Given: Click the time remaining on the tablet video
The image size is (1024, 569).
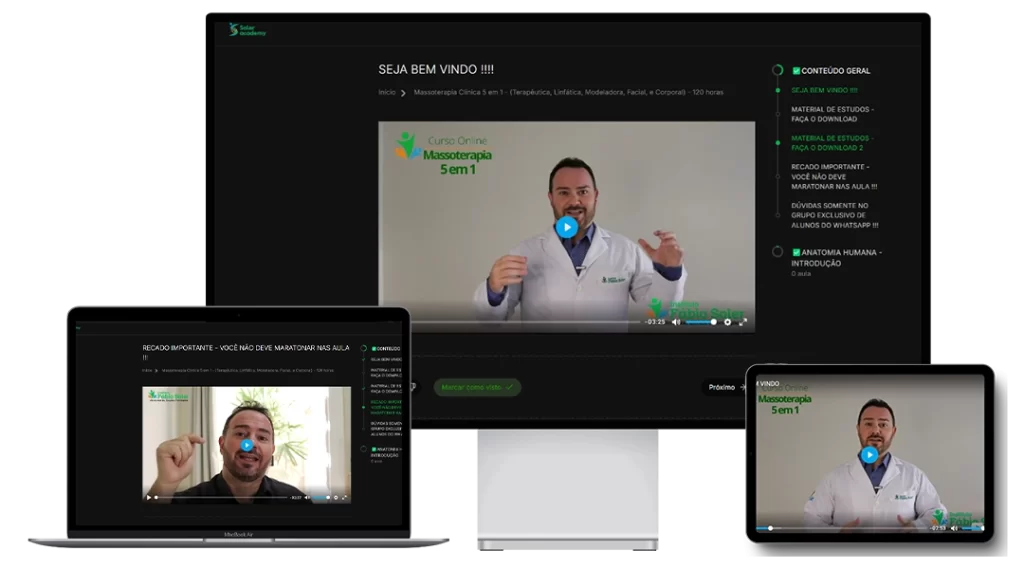Looking at the screenshot, I should click(938, 528).
